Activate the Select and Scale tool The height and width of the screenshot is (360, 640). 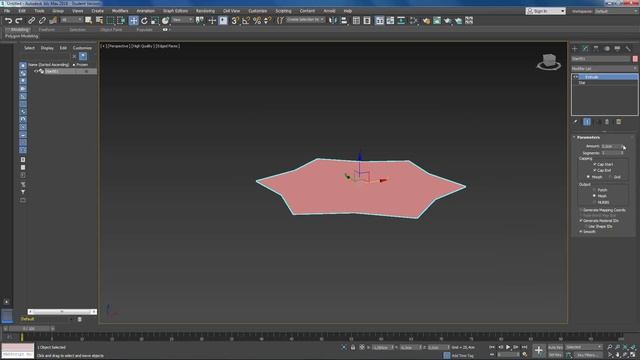coord(155,20)
